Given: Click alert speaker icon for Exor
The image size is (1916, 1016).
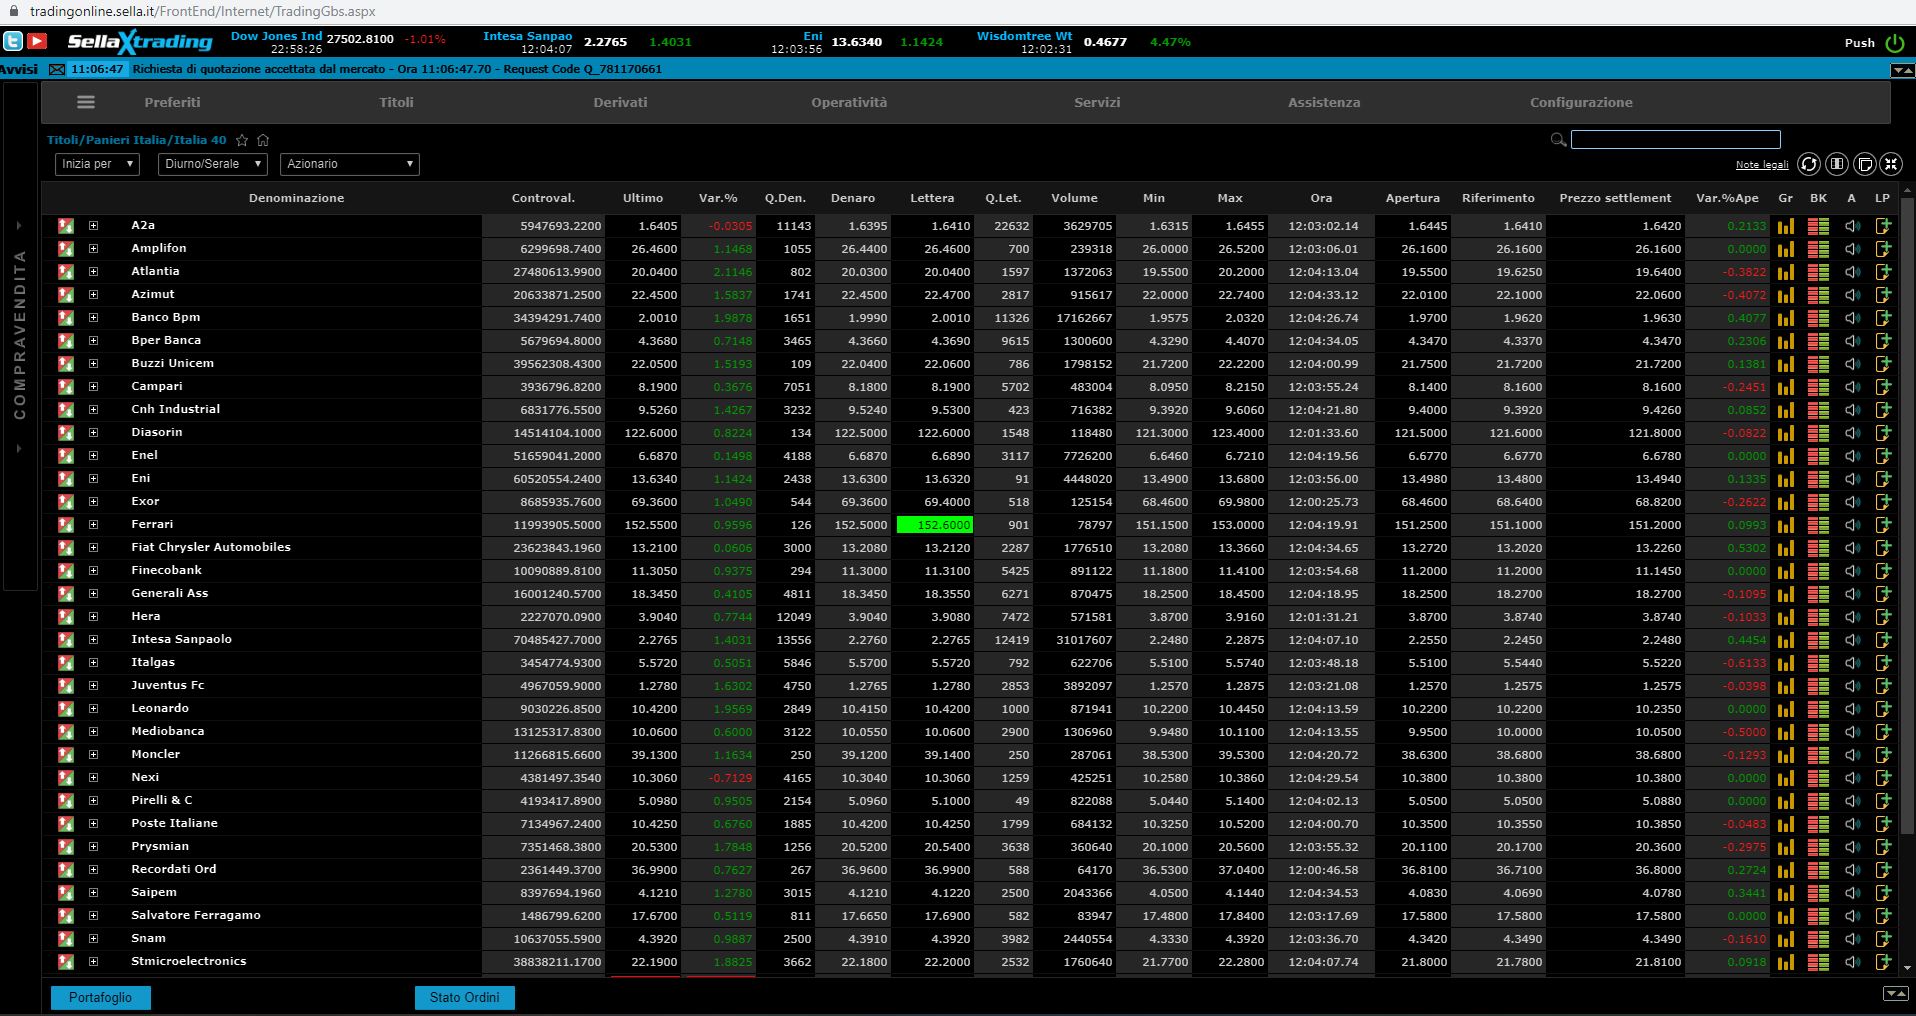Looking at the screenshot, I should click(x=1852, y=502).
